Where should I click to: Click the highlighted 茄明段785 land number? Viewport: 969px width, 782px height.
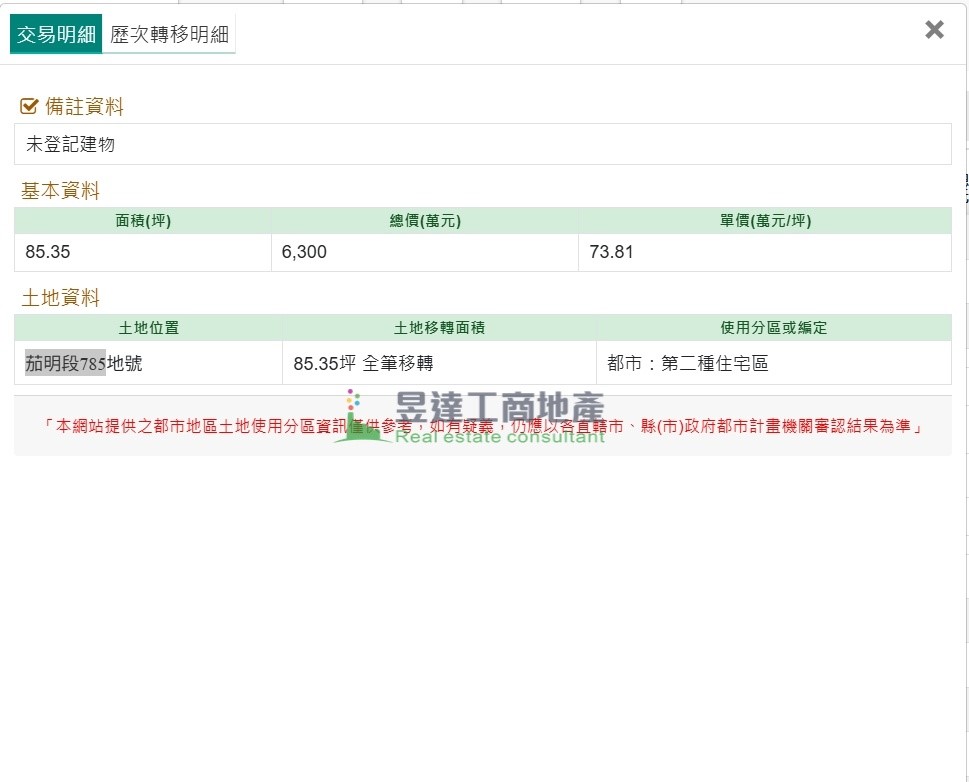click(x=65, y=364)
